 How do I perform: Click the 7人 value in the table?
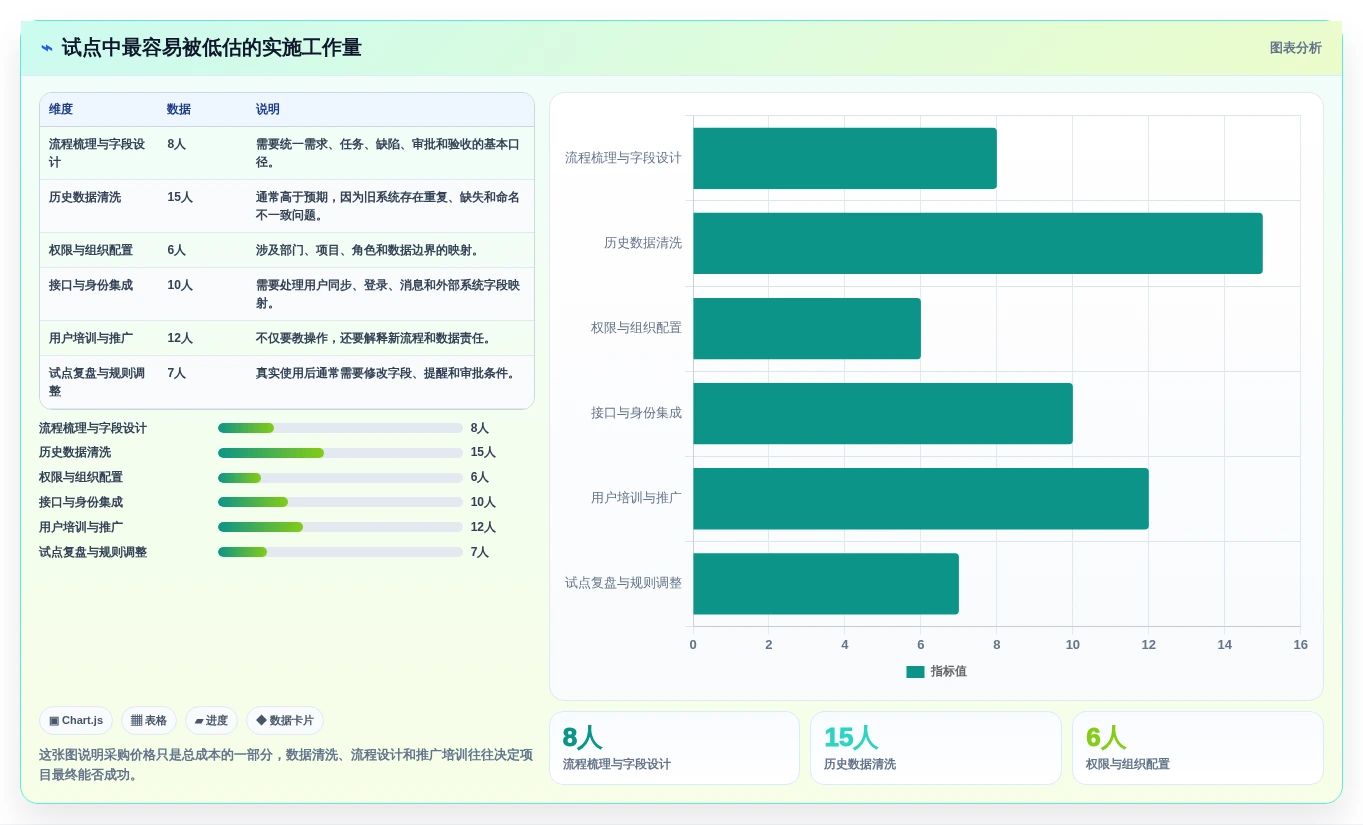coord(177,373)
